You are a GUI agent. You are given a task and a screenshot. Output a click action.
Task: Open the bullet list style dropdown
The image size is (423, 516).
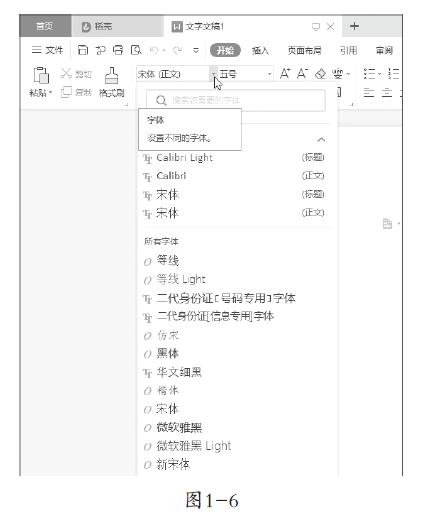tap(379, 73)
